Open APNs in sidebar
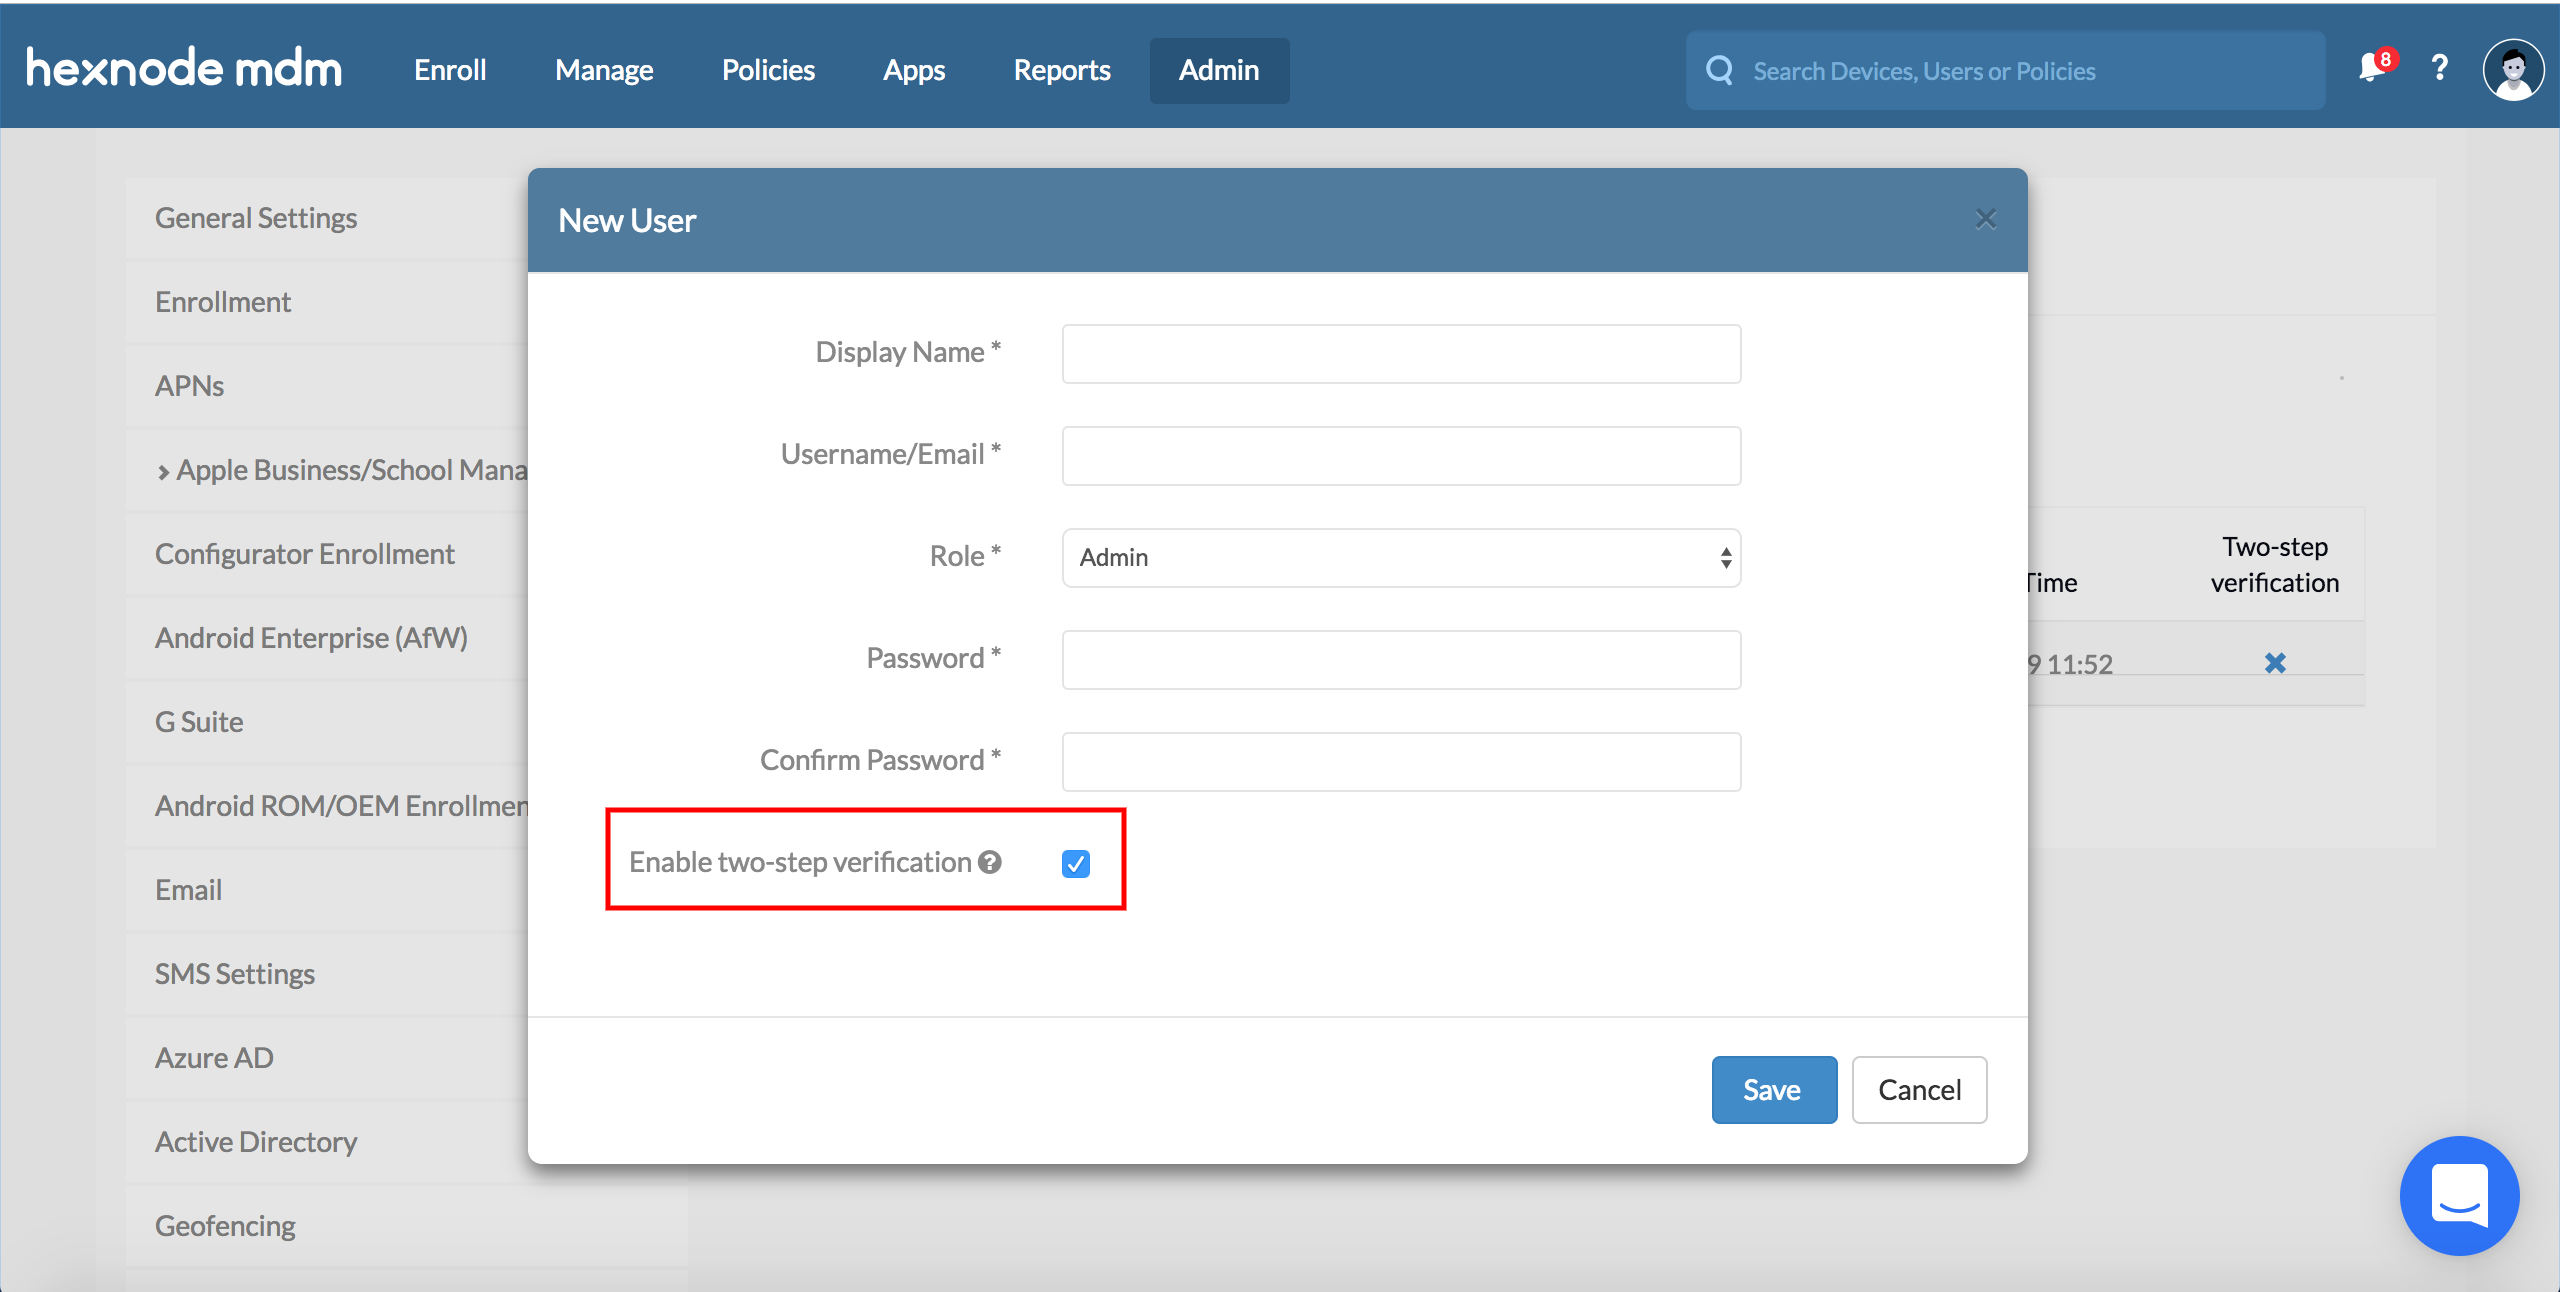Screen dimensions: 2560x1292 point(327,386)
